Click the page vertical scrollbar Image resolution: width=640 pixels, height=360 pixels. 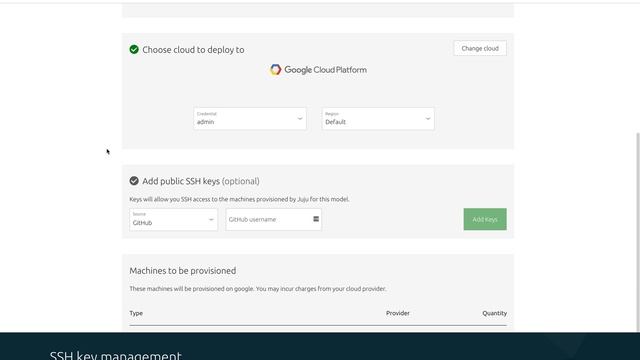[637, 232]
